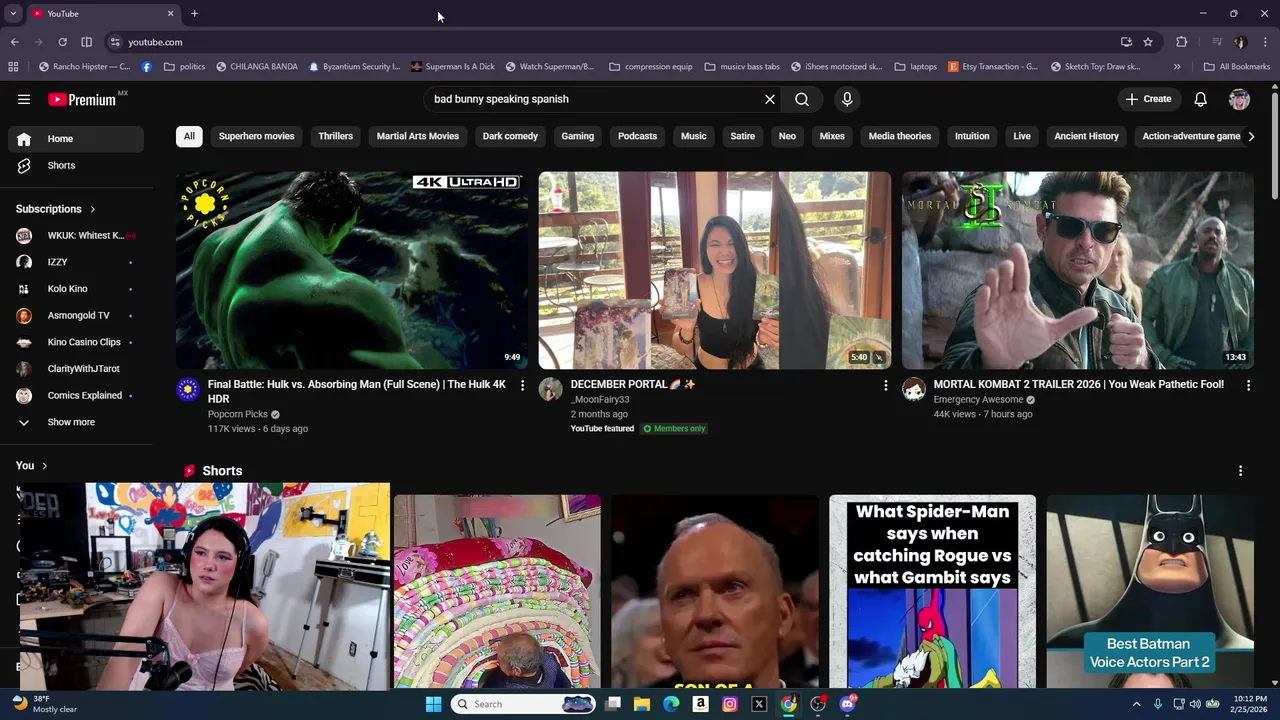Open the Windows Start menu
The width and height of the screenshot is (1280, 720).
click(433, 704)
